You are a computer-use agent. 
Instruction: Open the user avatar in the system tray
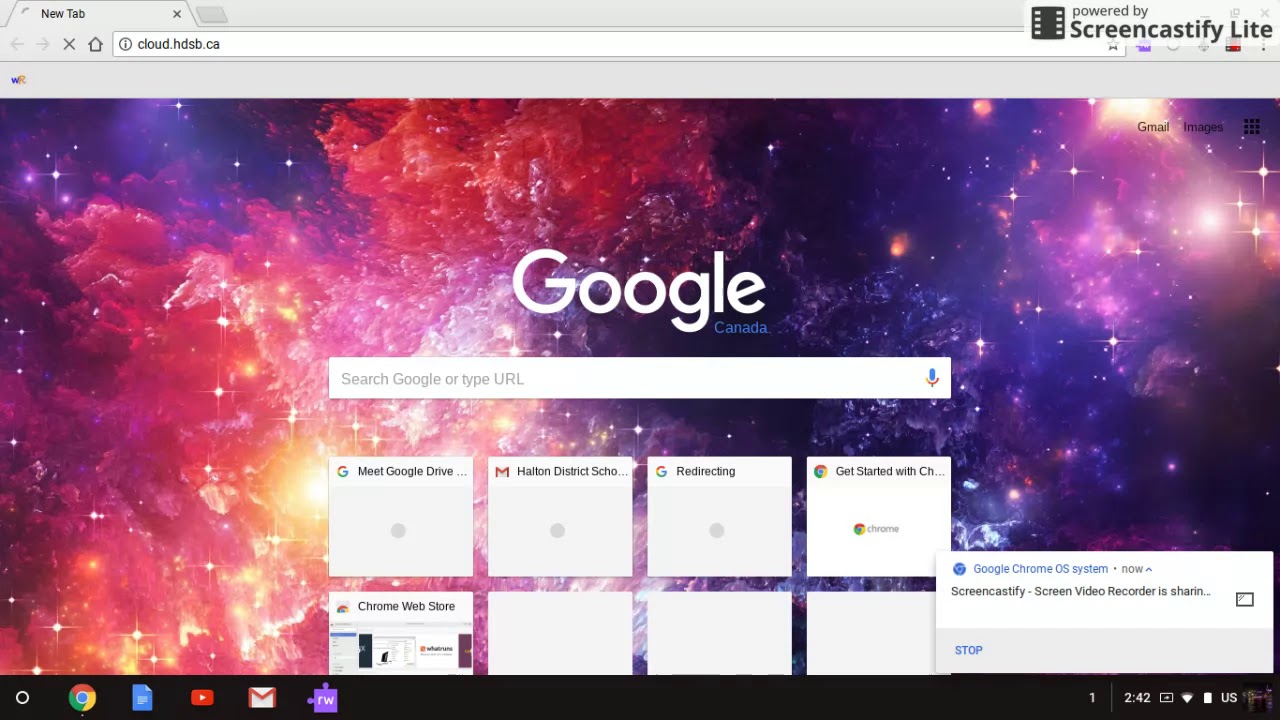(x=1257, y=698)
